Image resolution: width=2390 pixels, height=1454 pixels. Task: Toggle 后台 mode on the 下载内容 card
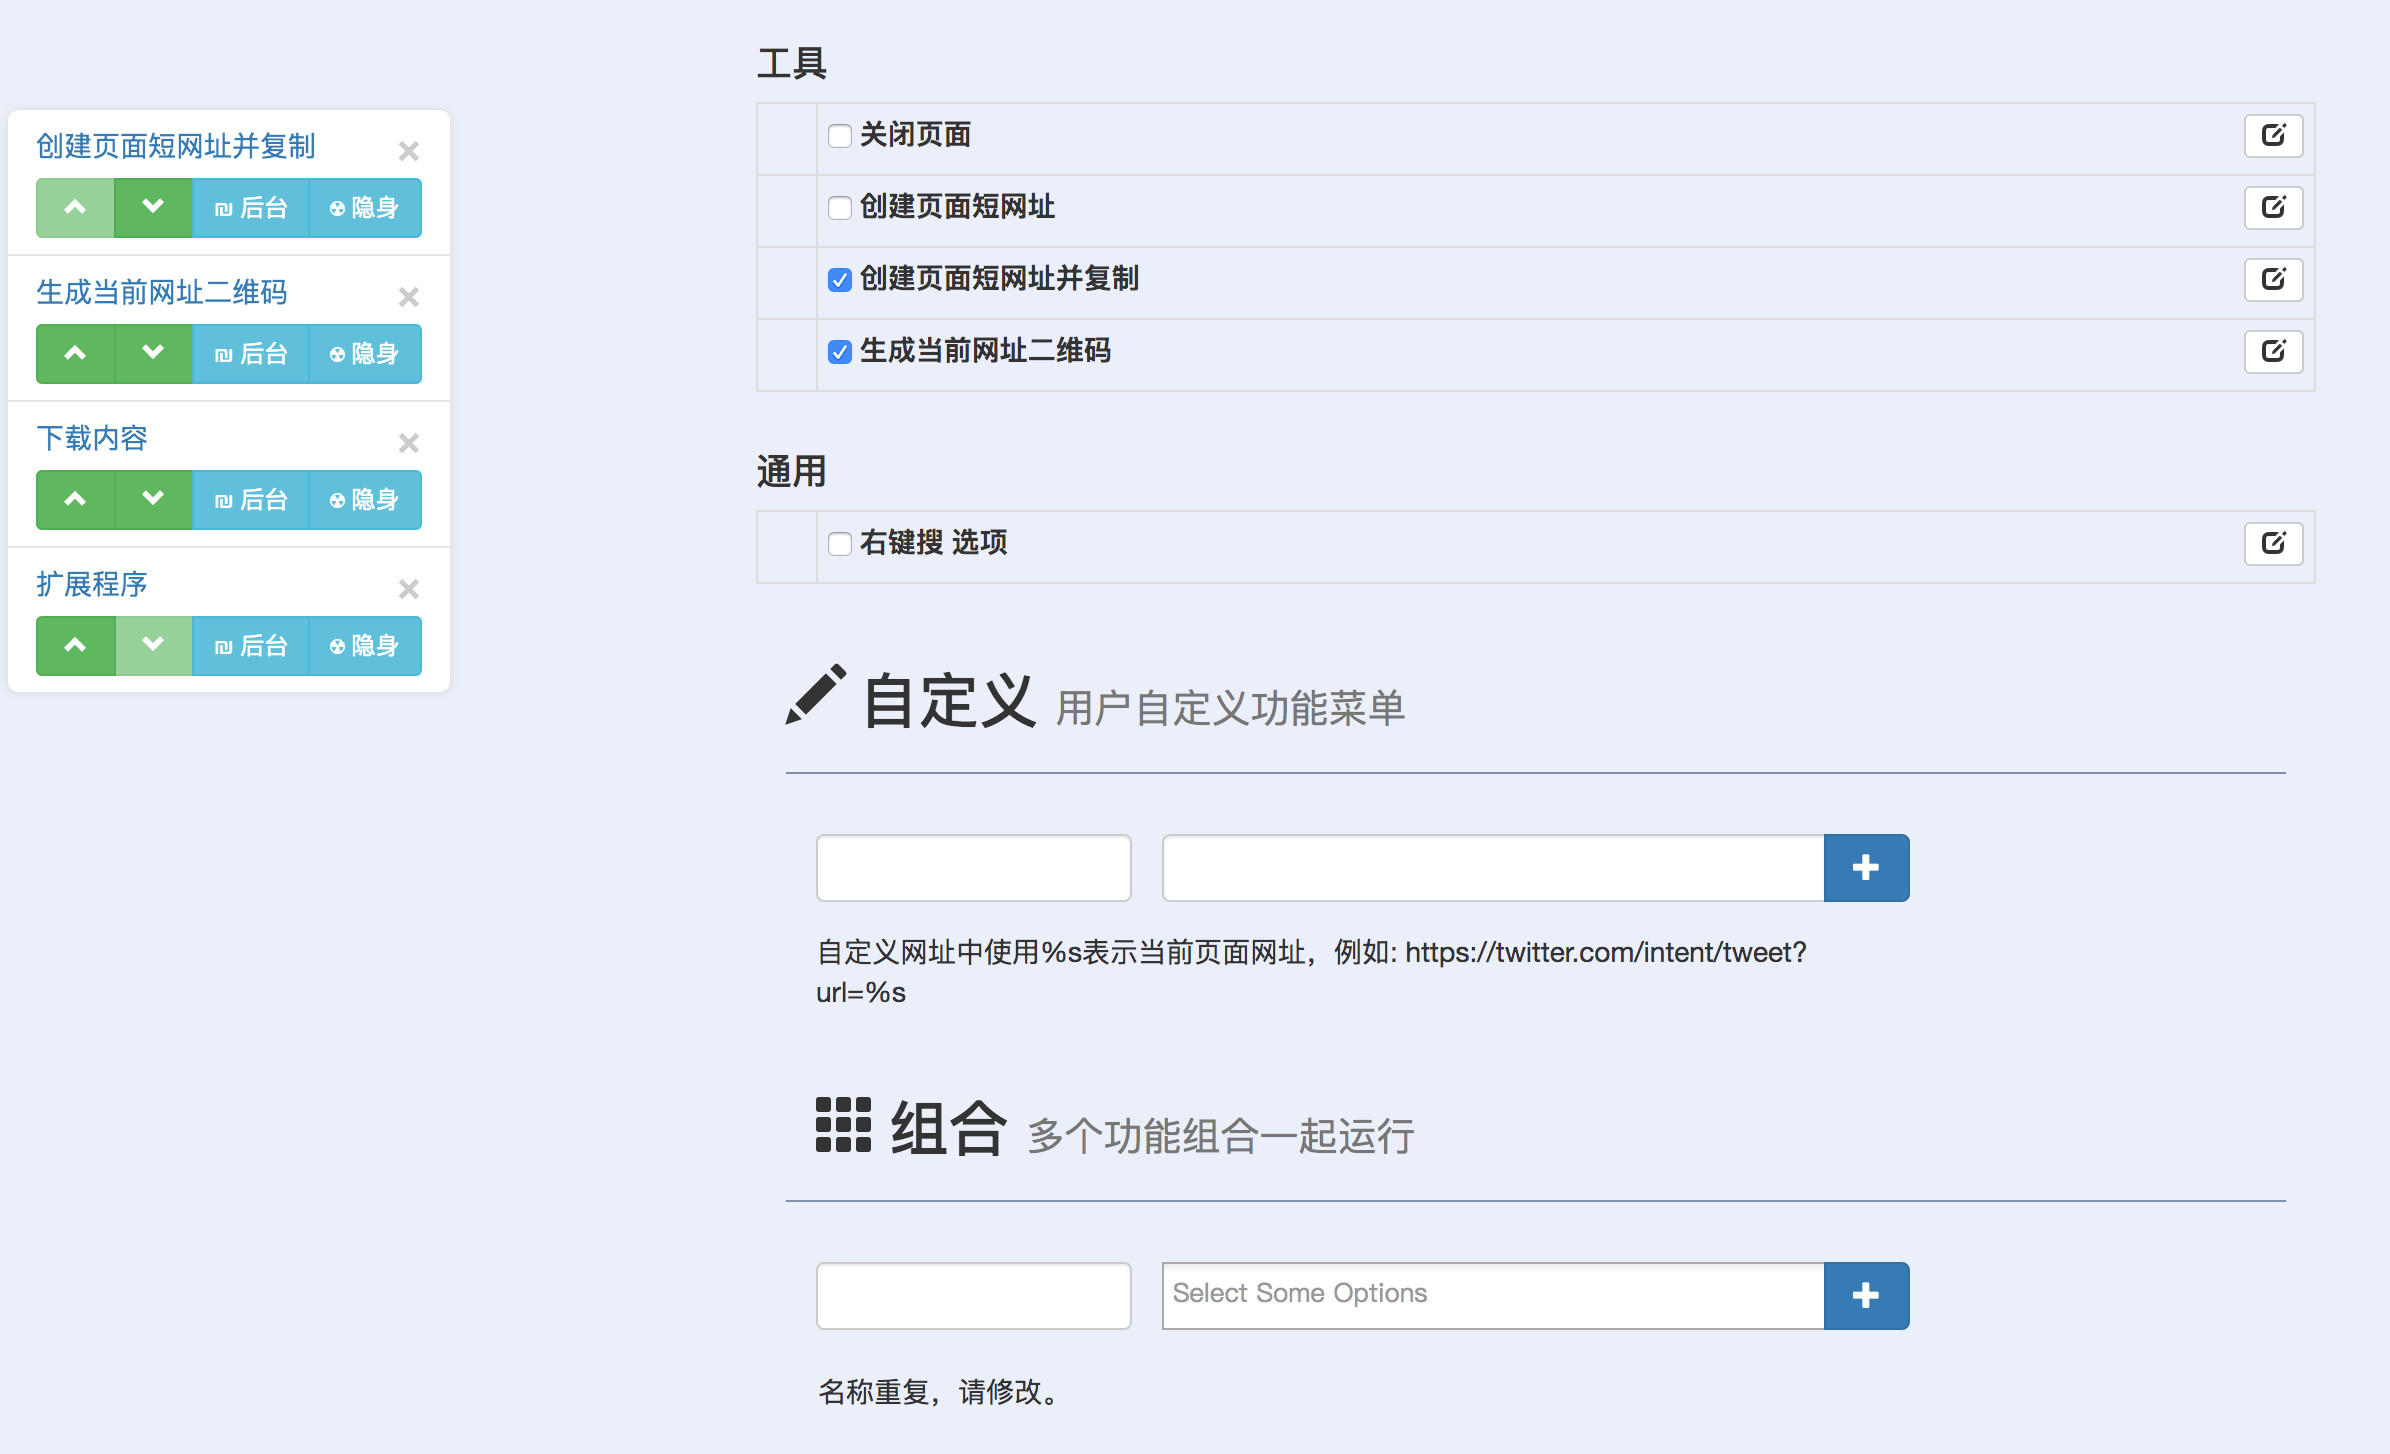250,499
